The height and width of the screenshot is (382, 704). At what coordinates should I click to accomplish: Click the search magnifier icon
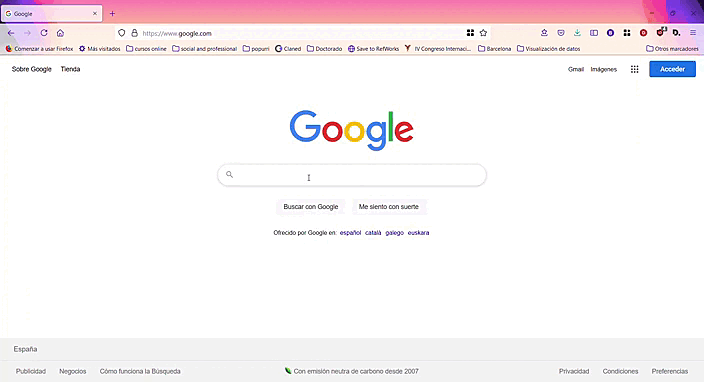[x=229, y=174]
